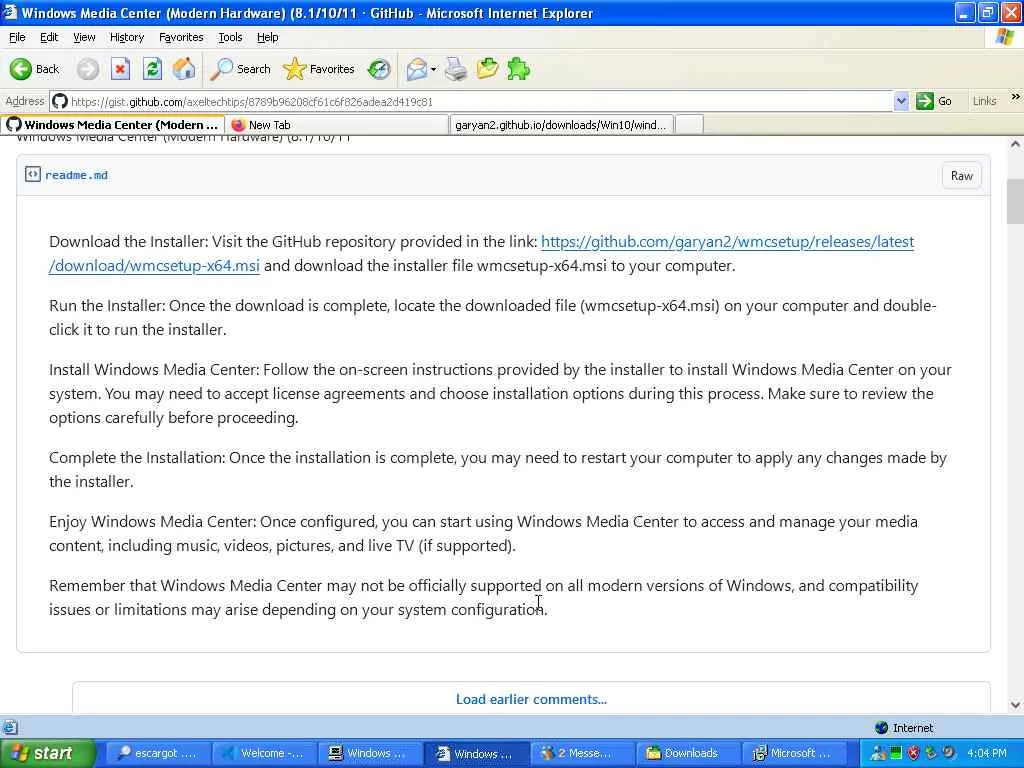Go to the Home page icon

point(184,69)
